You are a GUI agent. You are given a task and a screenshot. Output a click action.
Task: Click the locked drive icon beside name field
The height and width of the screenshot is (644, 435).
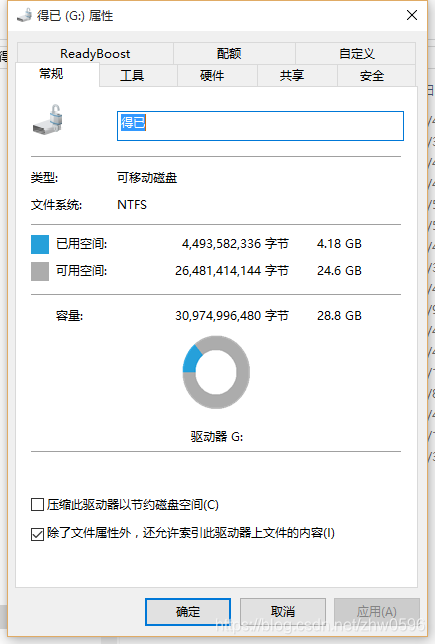coord(48,119)
